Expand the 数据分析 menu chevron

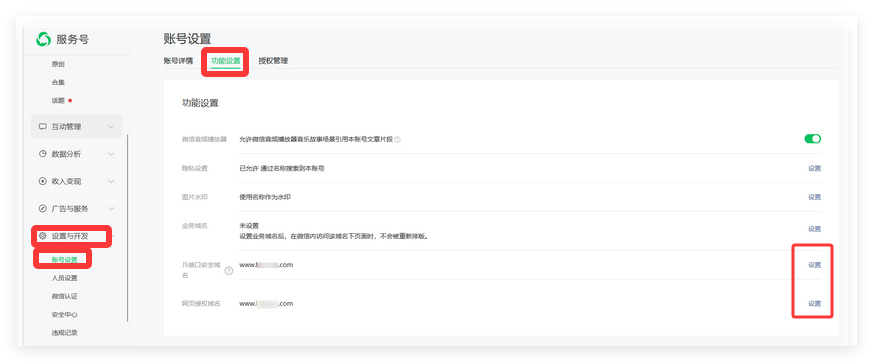(x=111, y=154)
